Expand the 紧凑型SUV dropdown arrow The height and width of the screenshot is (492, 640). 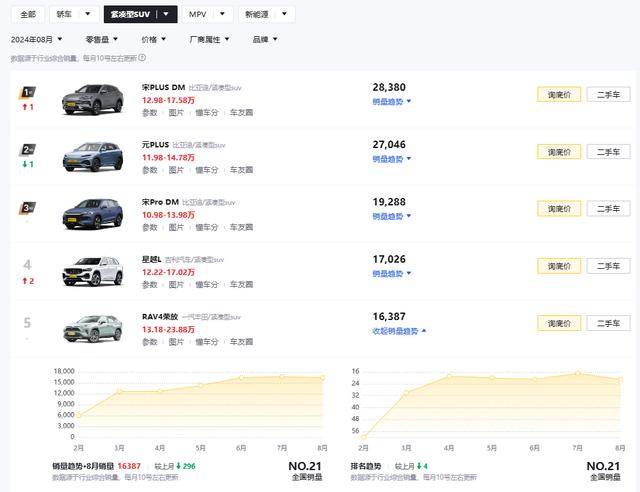click(x=166, y=14)
